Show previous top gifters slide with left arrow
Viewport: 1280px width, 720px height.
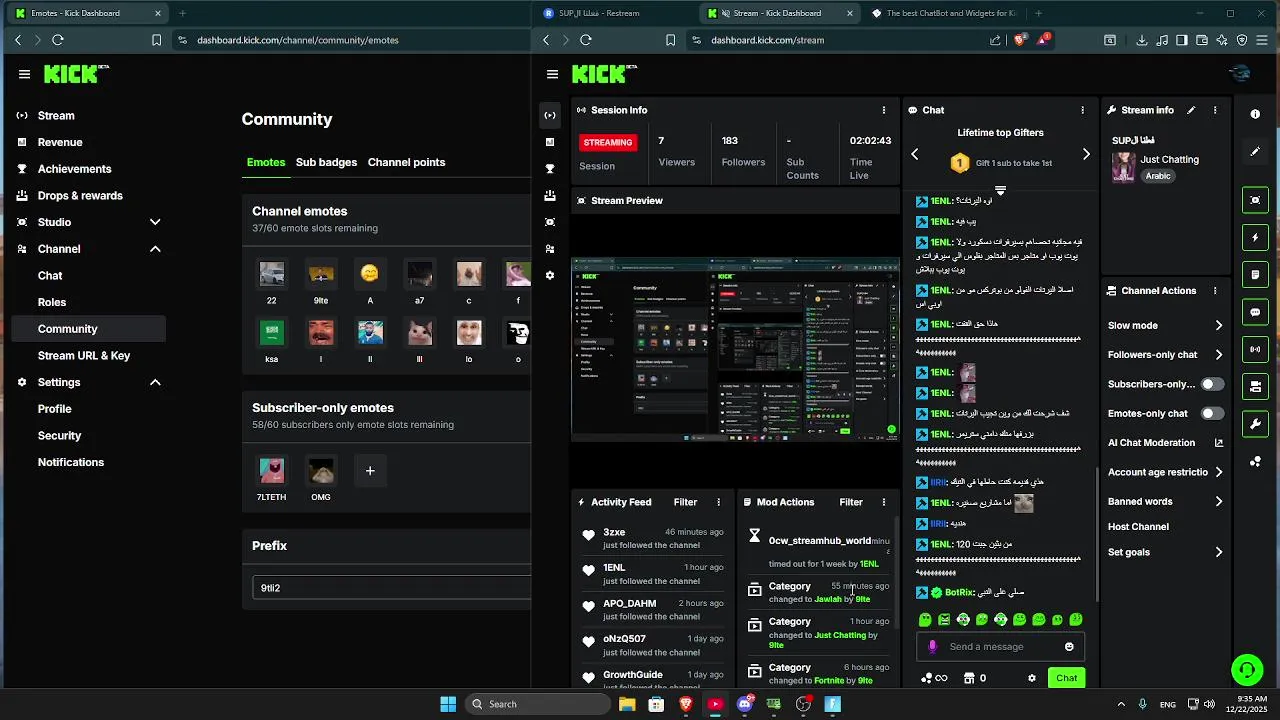click(x=914, y=154)
